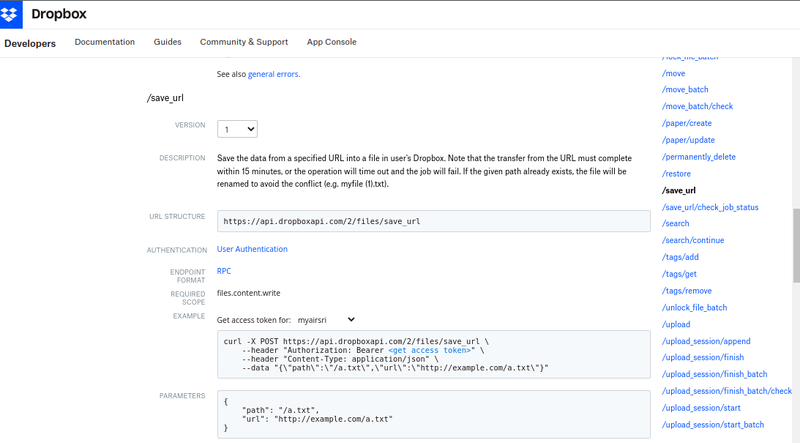The width and height of the screenshot is (800, 443).
Task: Jump to /upload_session/append in sidebar
Action: click(706, 341)
